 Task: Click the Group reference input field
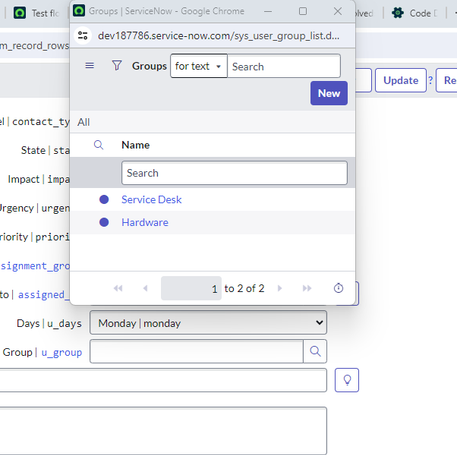click(197, 351)
